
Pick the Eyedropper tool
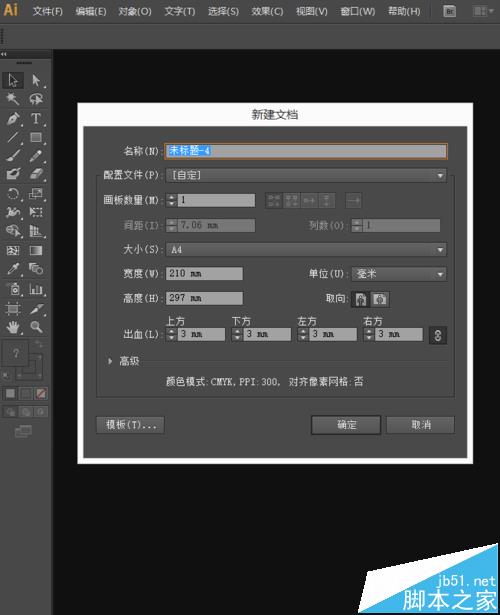(x=13, y=269)
